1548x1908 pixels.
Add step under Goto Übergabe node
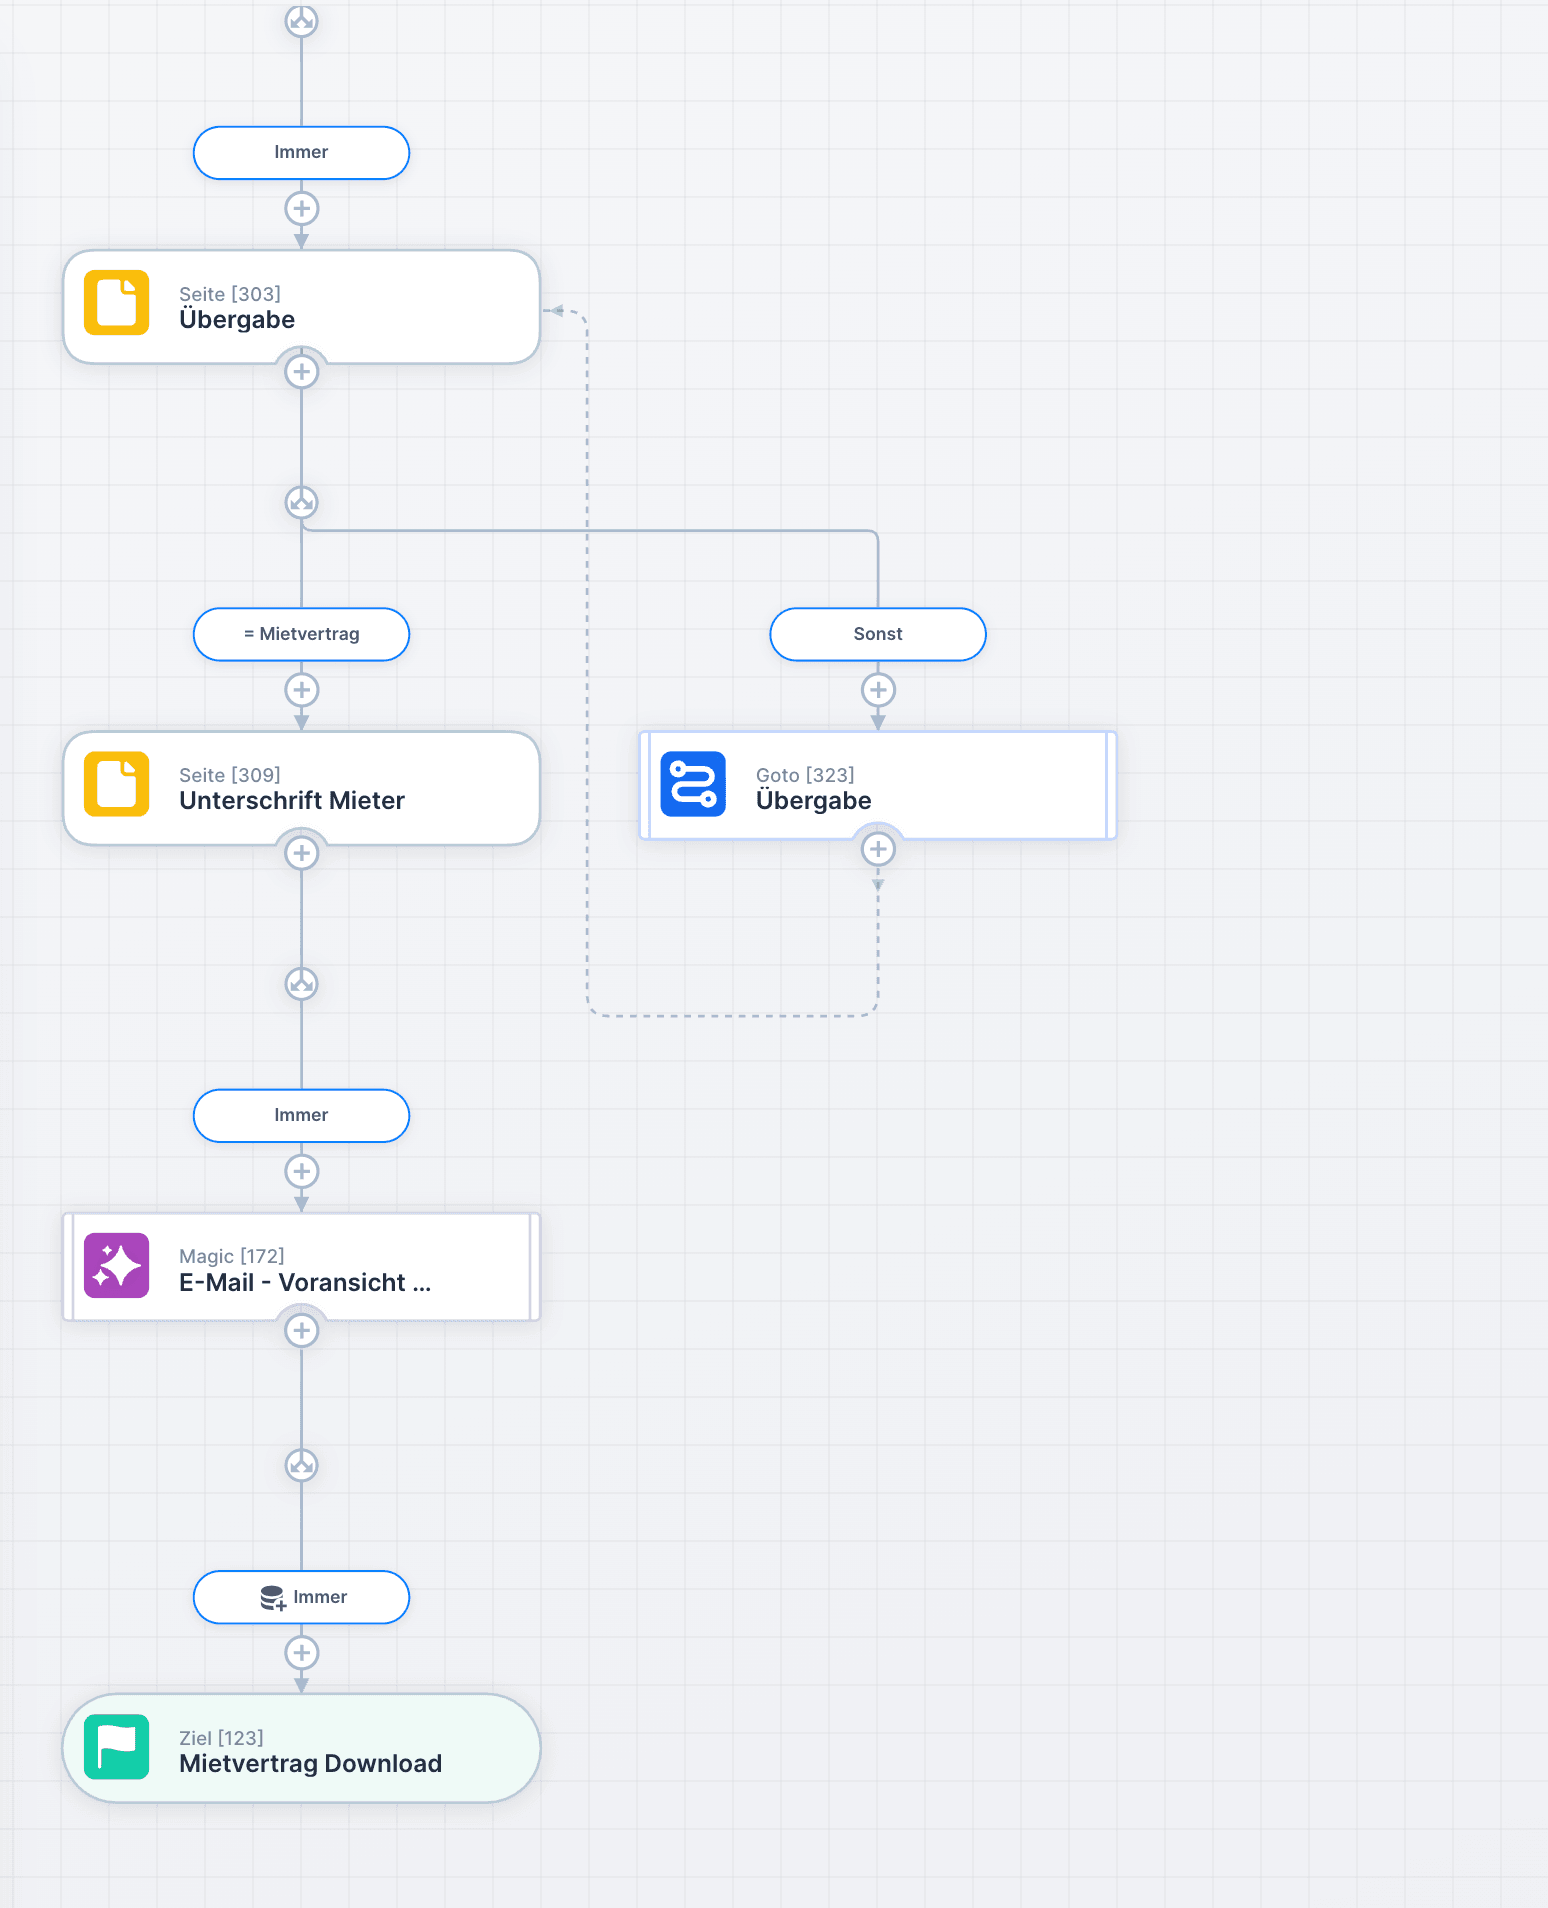pos(878,850)
